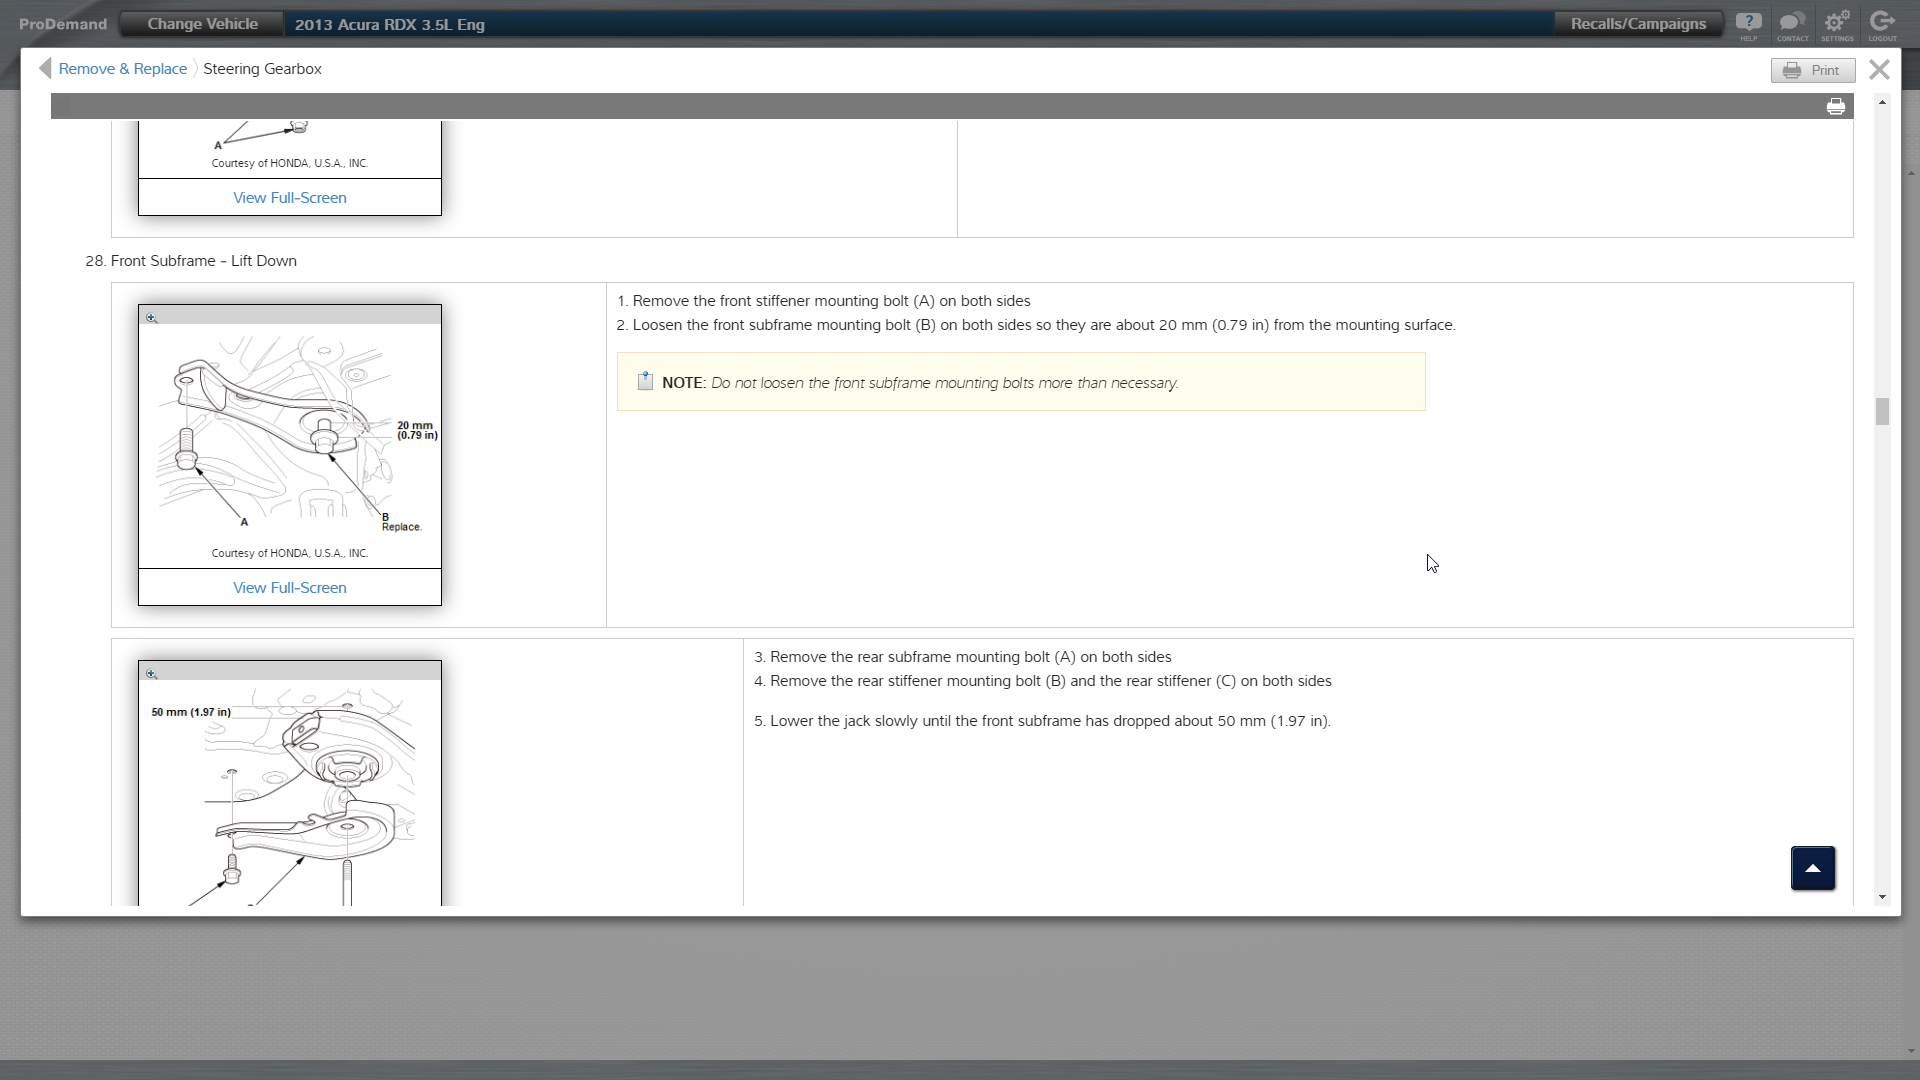This screenshot has height=1080, width=1920.
Task: Open View Full-Screen link in top image box
Action: click(290, 198)
